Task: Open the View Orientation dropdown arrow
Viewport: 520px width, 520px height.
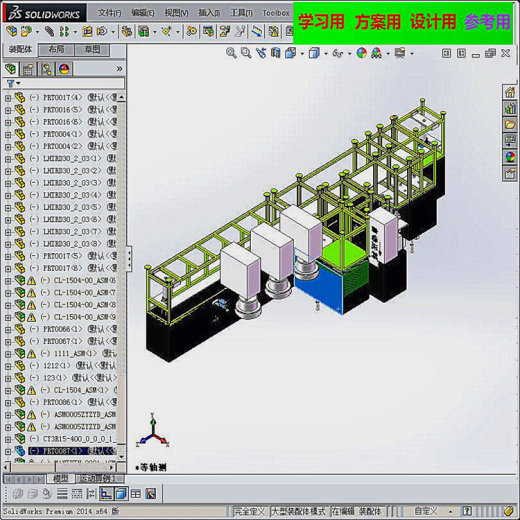Action: tap(302, 53)
